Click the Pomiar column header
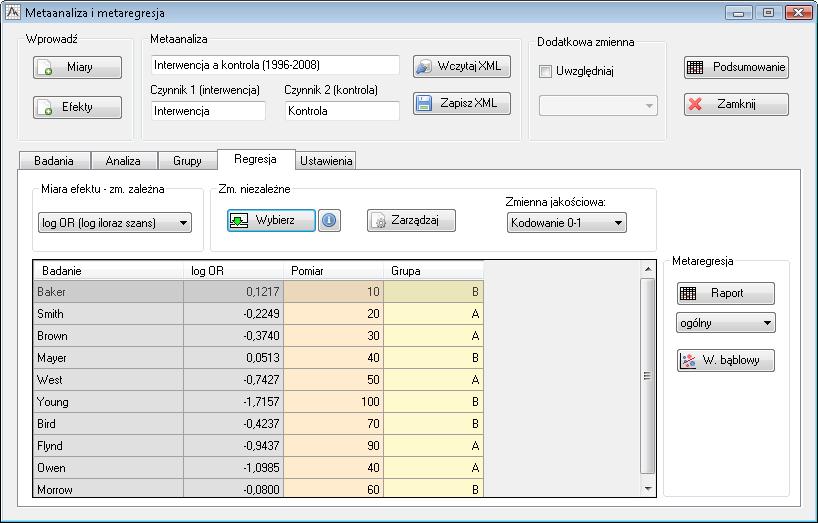Image resolution: width=818 pixels, height=523 pixels. (334, 271)
